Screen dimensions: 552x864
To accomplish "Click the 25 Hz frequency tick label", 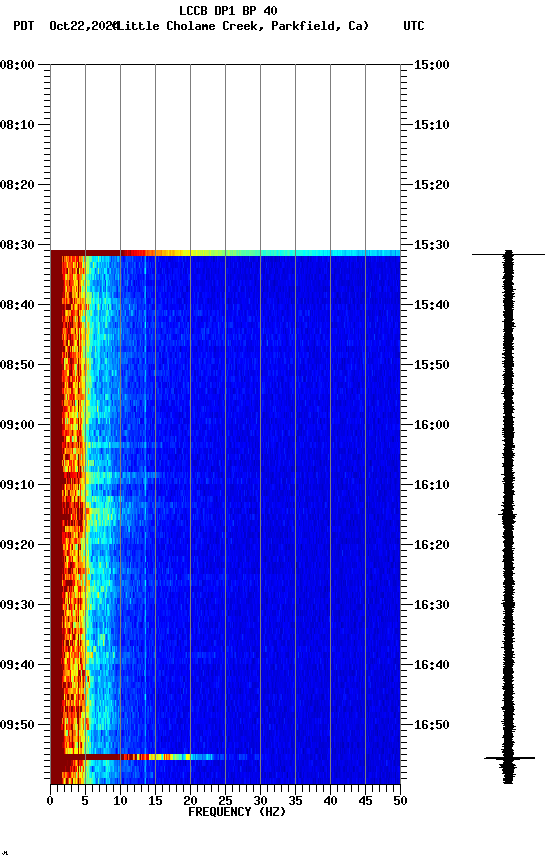I will pos(225,801).
